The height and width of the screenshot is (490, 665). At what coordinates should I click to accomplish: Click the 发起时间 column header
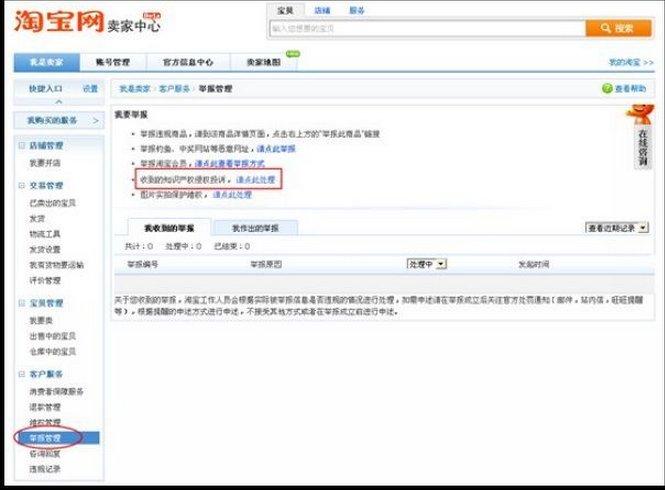click(x=534, y=264)
